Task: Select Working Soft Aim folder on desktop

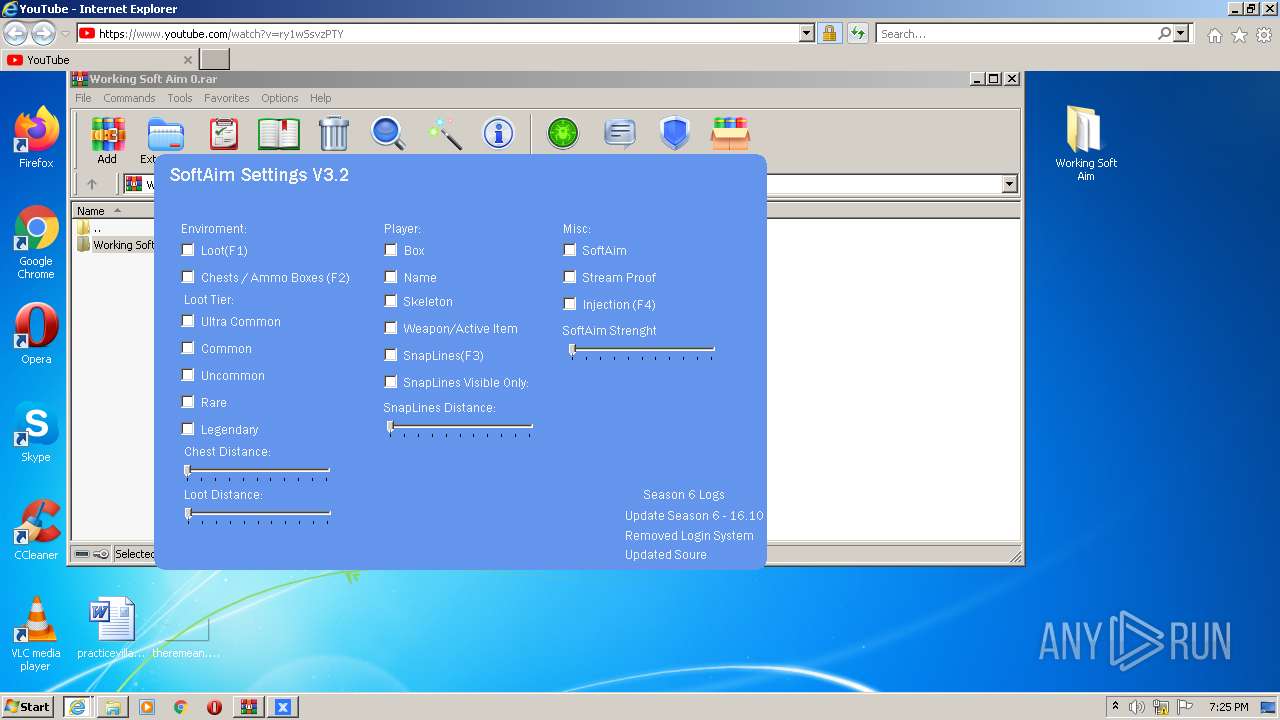Action: [1086, 144]
